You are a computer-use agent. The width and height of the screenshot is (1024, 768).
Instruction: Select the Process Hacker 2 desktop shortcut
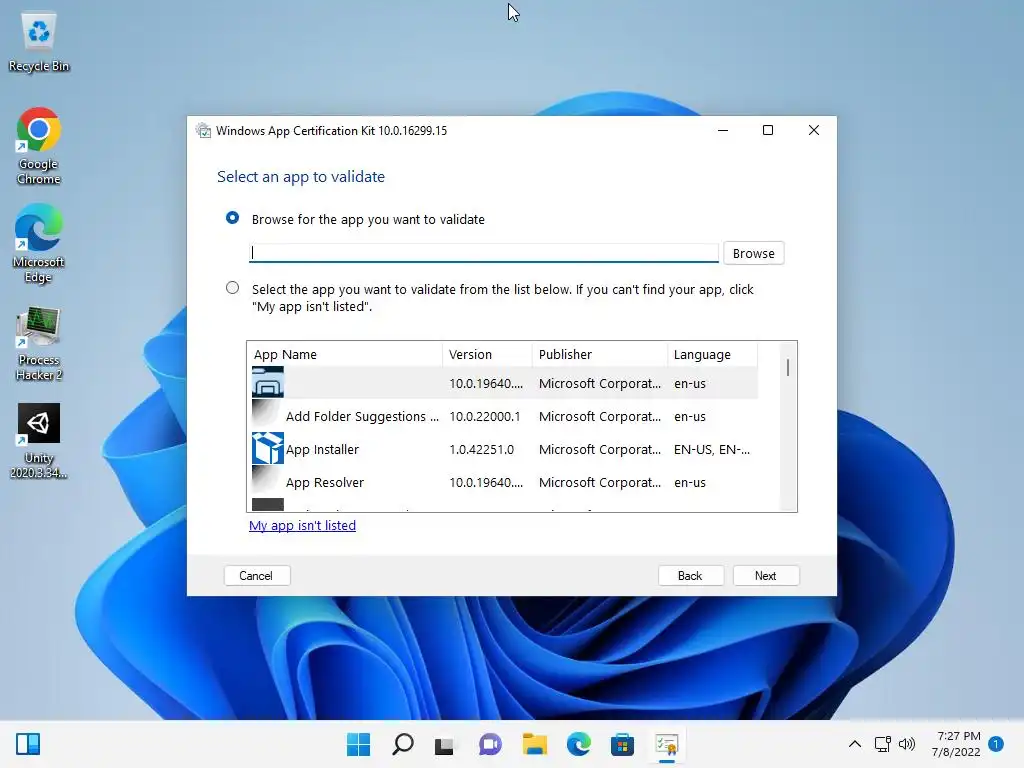coord(39,344)
